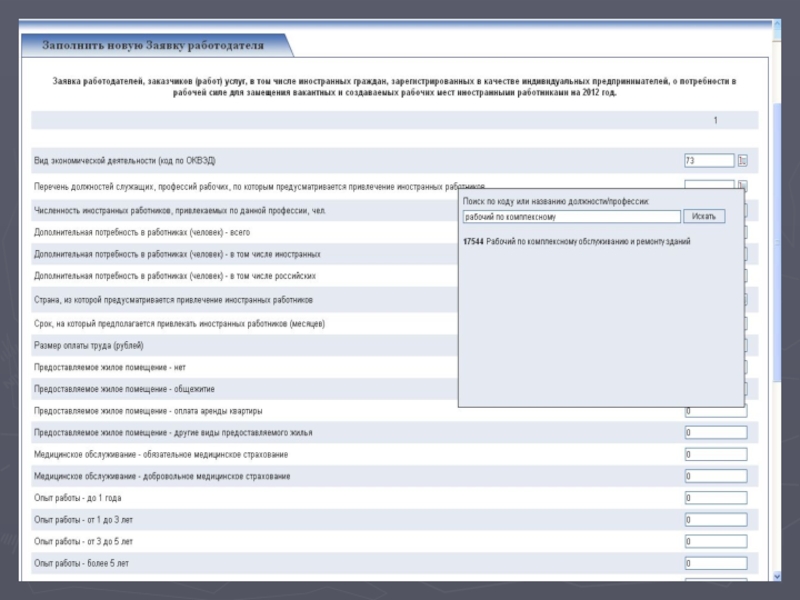Viewport: 800px width, 600px height.
Task: Select result 17544 Рабочий по комплексному обслуживанию
Action: [576, 242]
